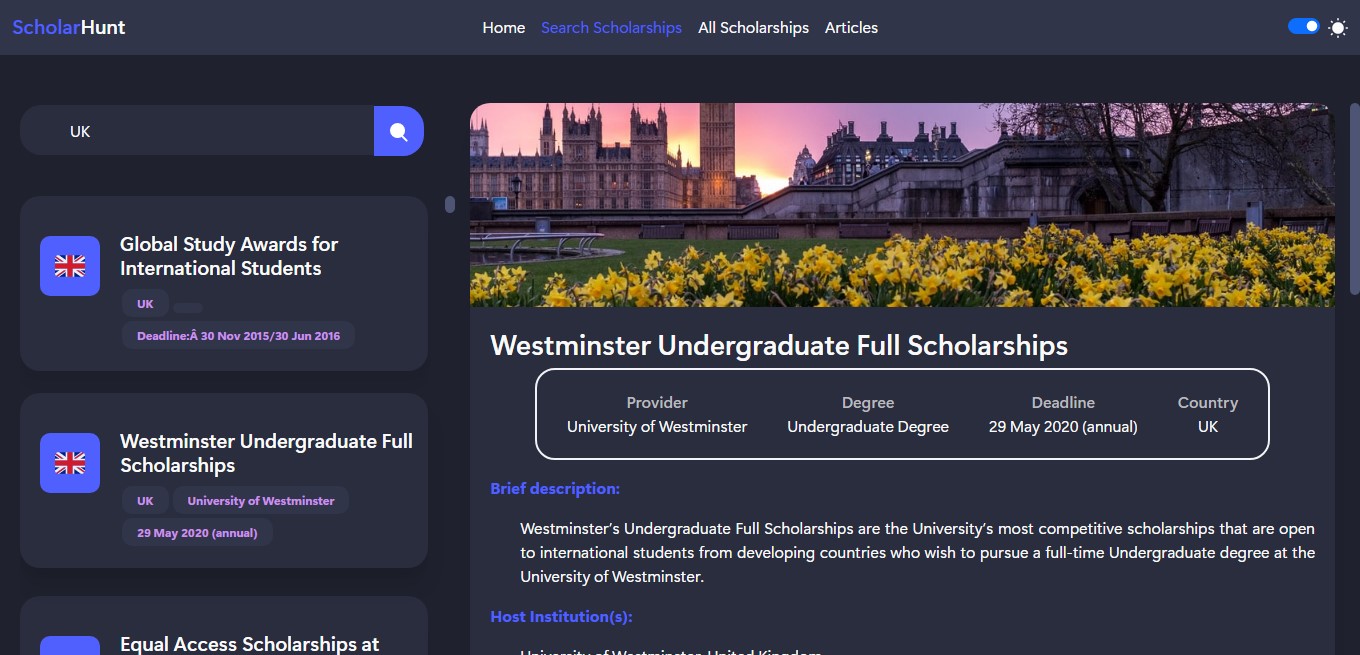1360x655 pixels.
Task: Switch to the All Scholarships tab
Action: [753, 27]
